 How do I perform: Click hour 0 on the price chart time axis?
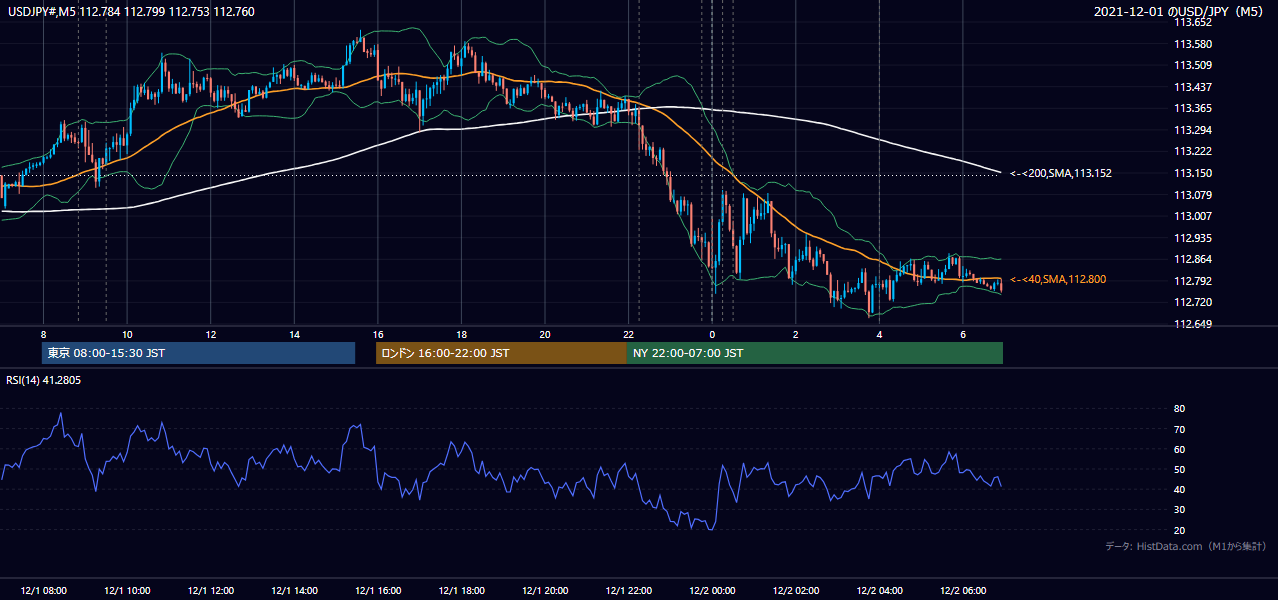(x=712, y=333)
